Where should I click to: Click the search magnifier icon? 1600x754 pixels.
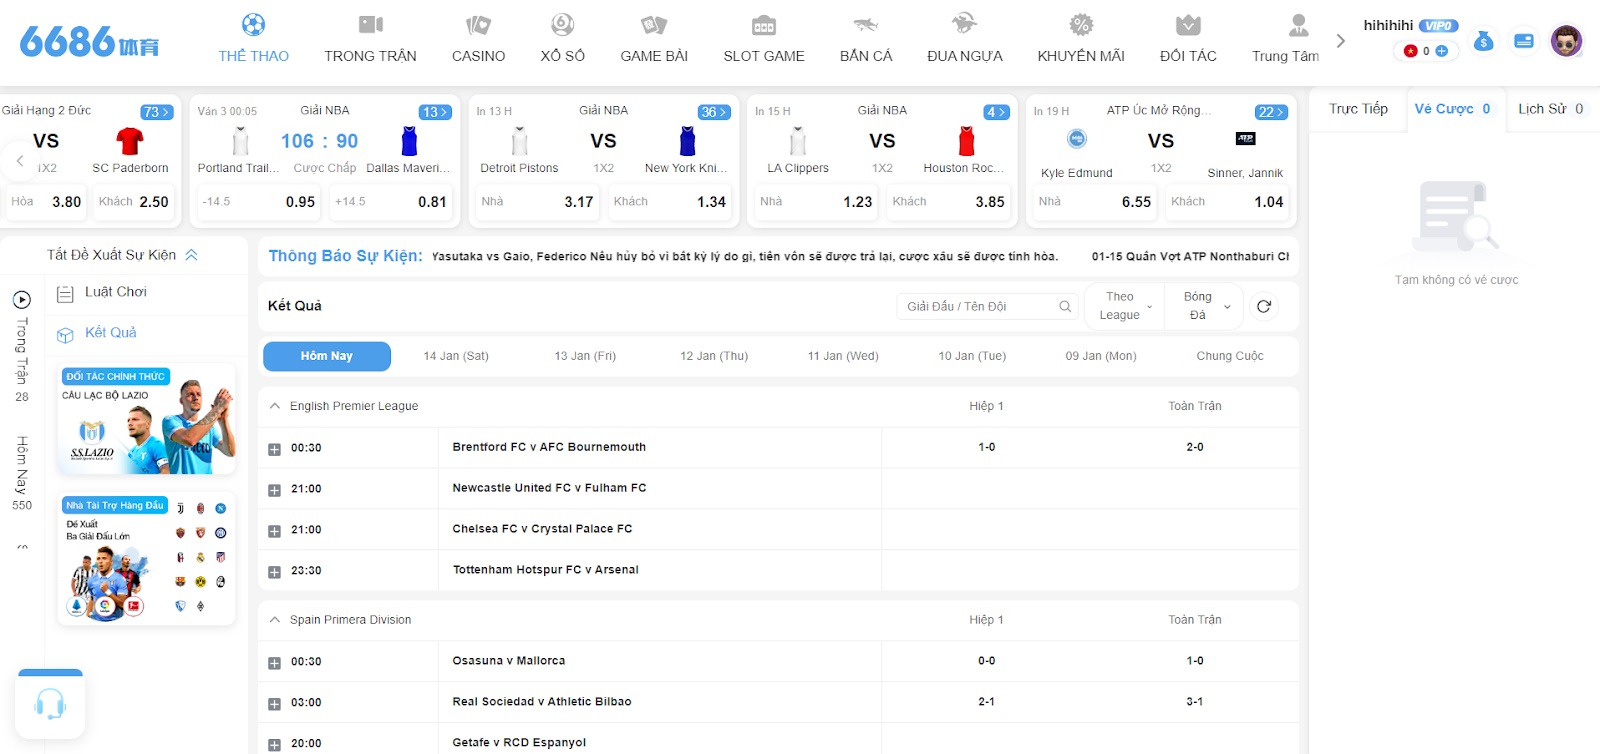click(x=1065, y=306)
